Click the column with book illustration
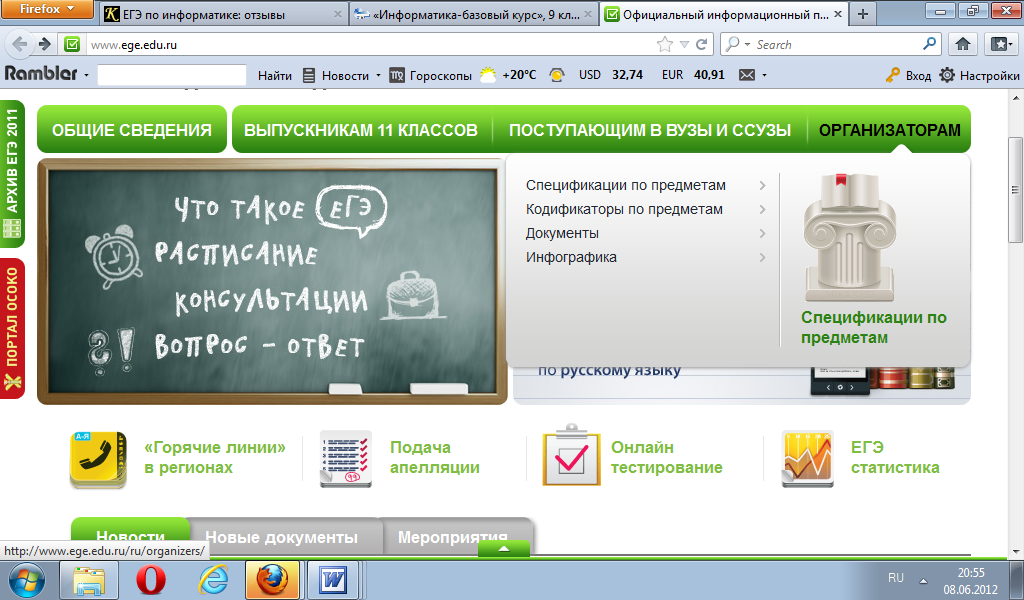This screenshot has height=600, width=1024. [x=849, y=237]
